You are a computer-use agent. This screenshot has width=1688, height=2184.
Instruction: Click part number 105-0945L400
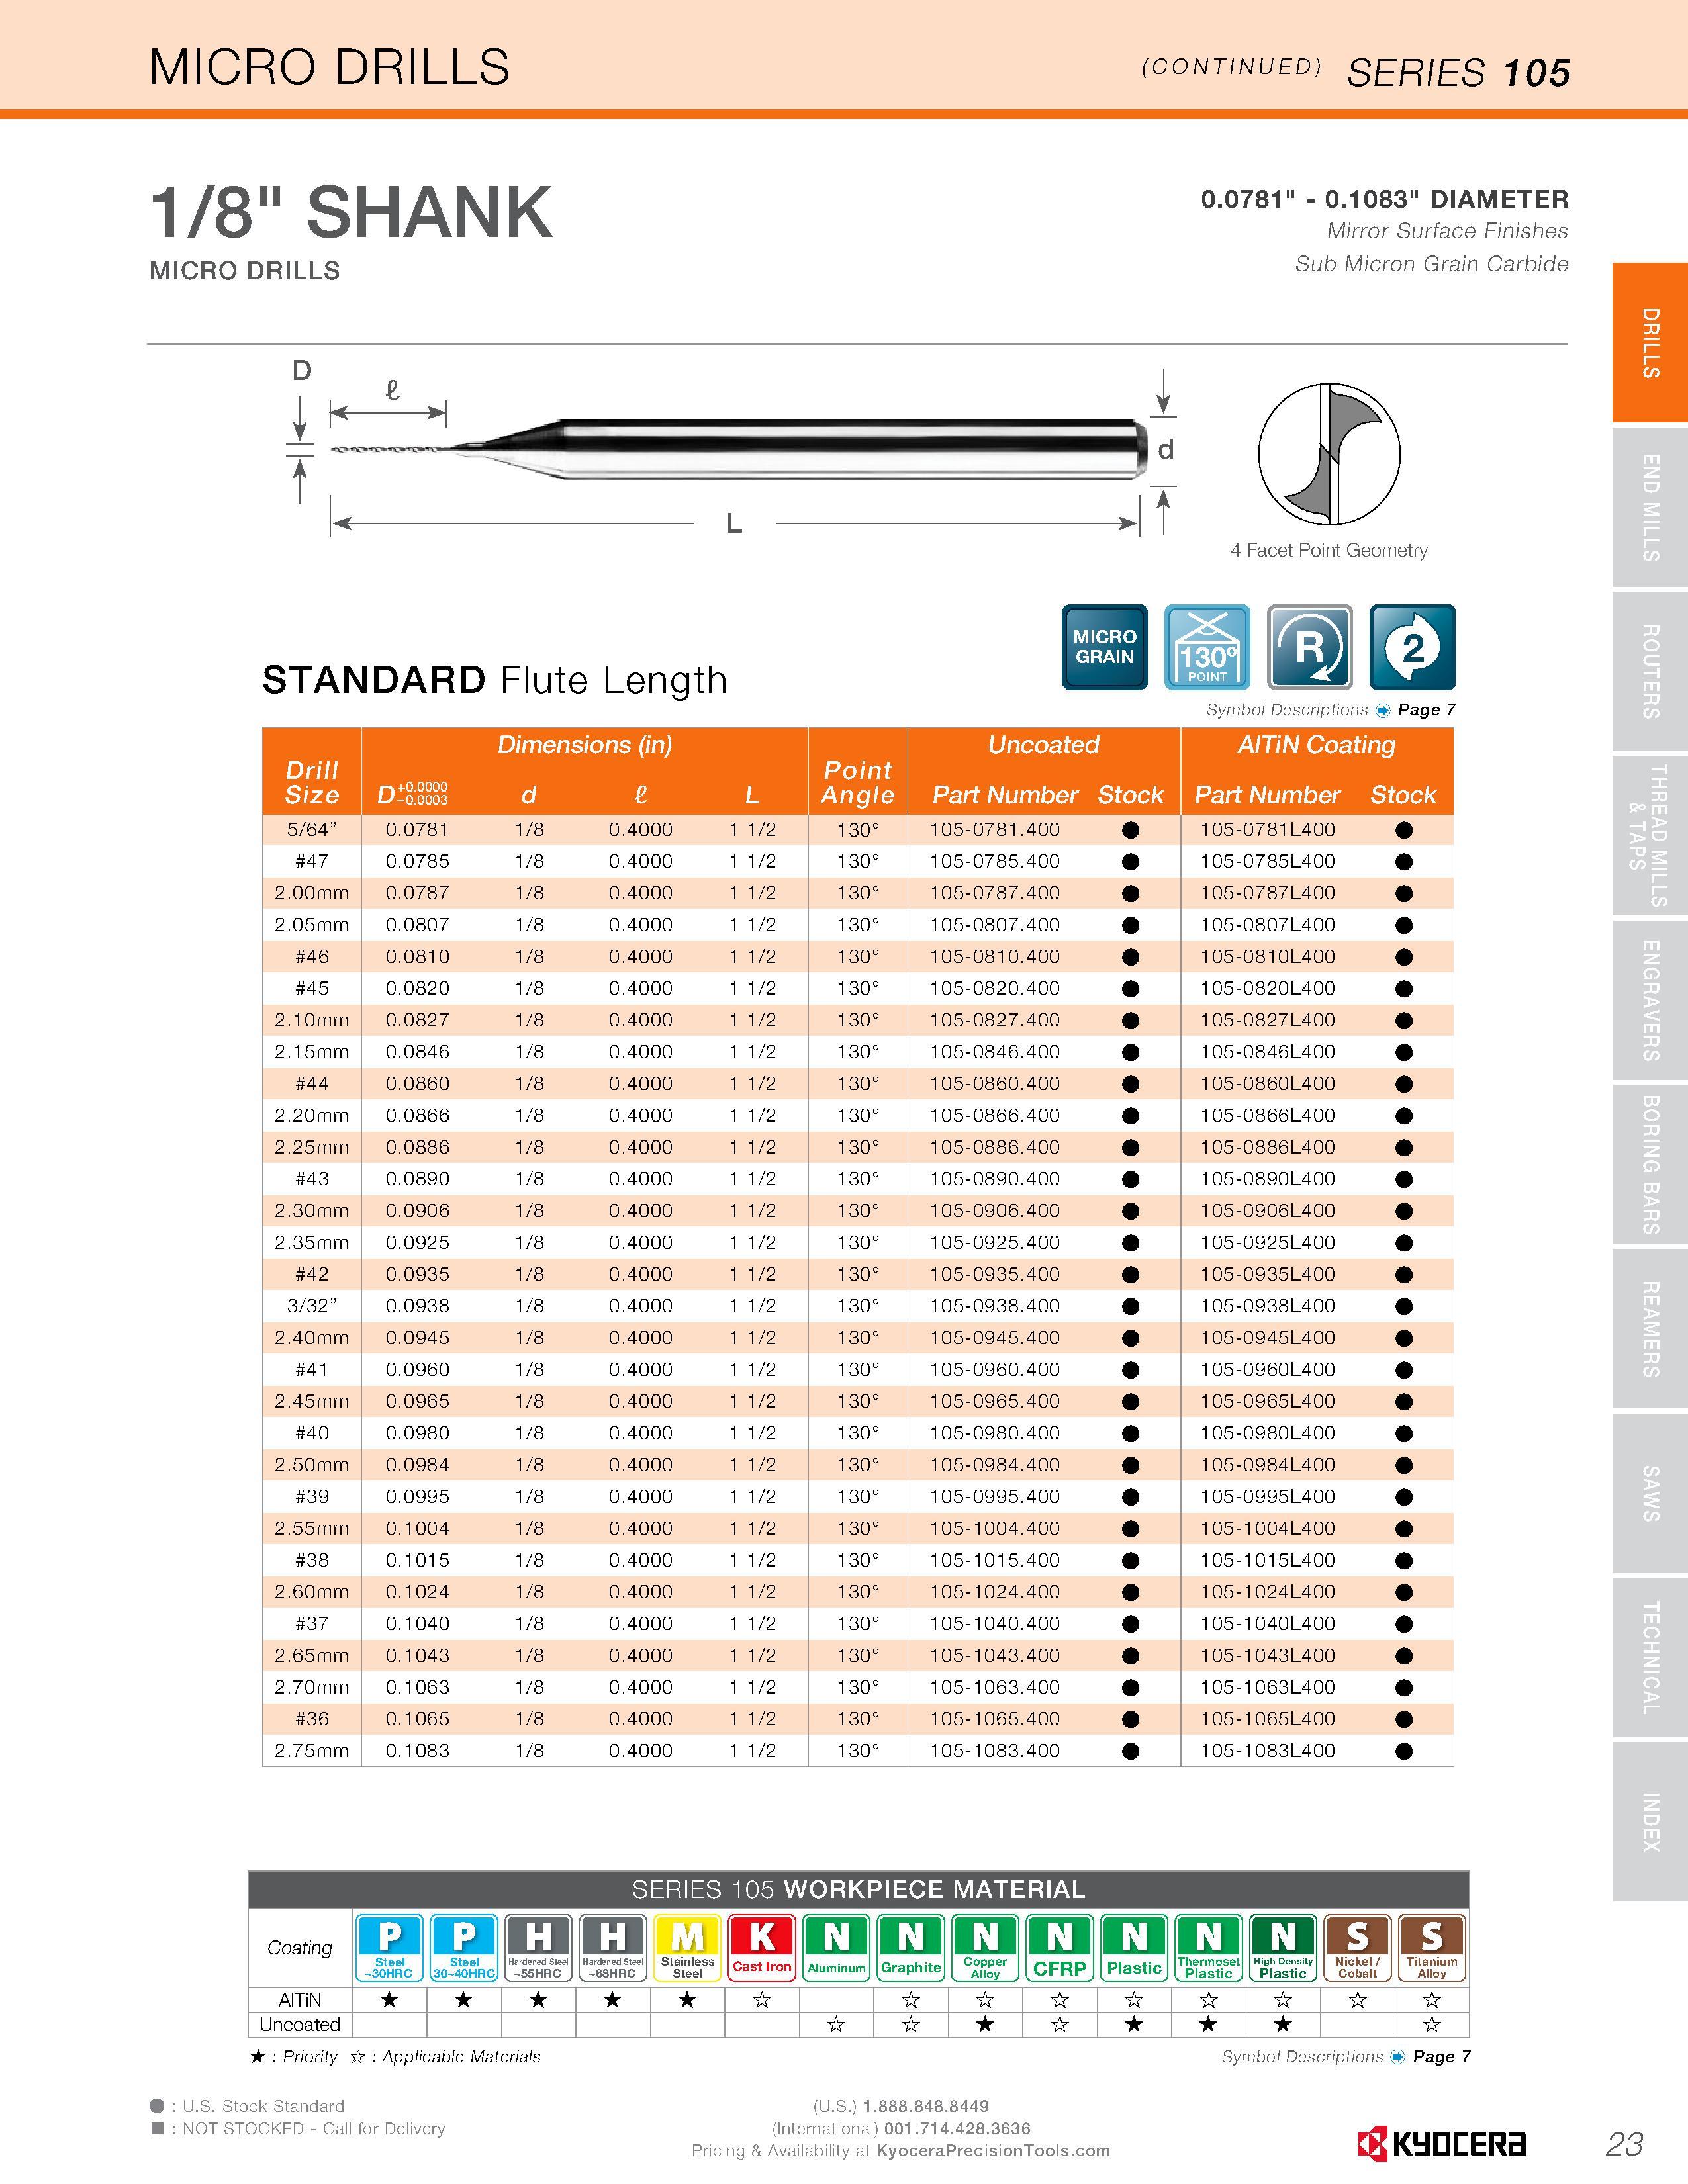(1268, 1338)
